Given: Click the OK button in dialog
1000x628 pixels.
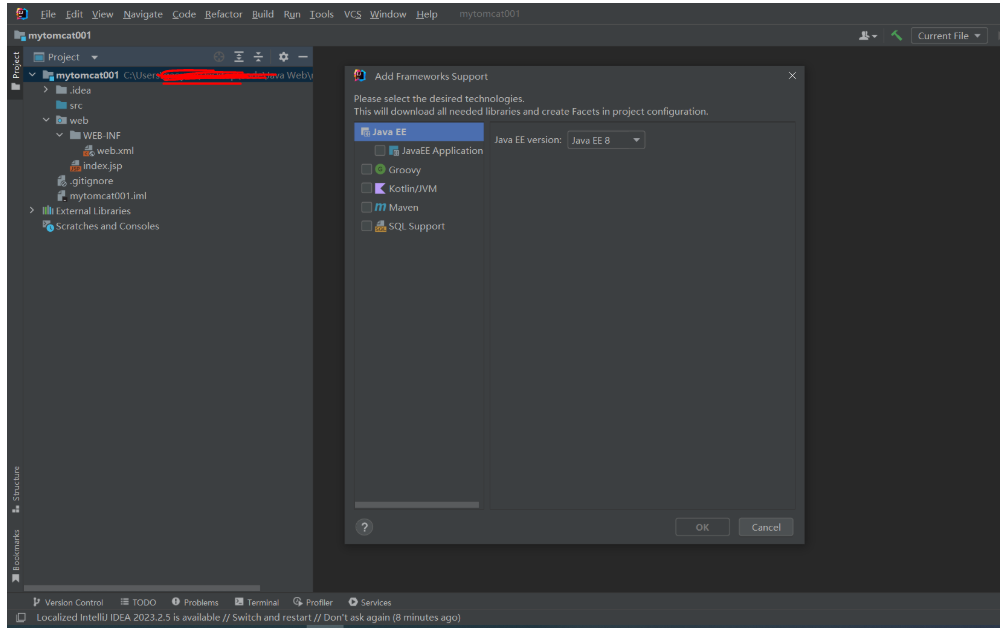Looking at the screenshot, I should point(702,527).
